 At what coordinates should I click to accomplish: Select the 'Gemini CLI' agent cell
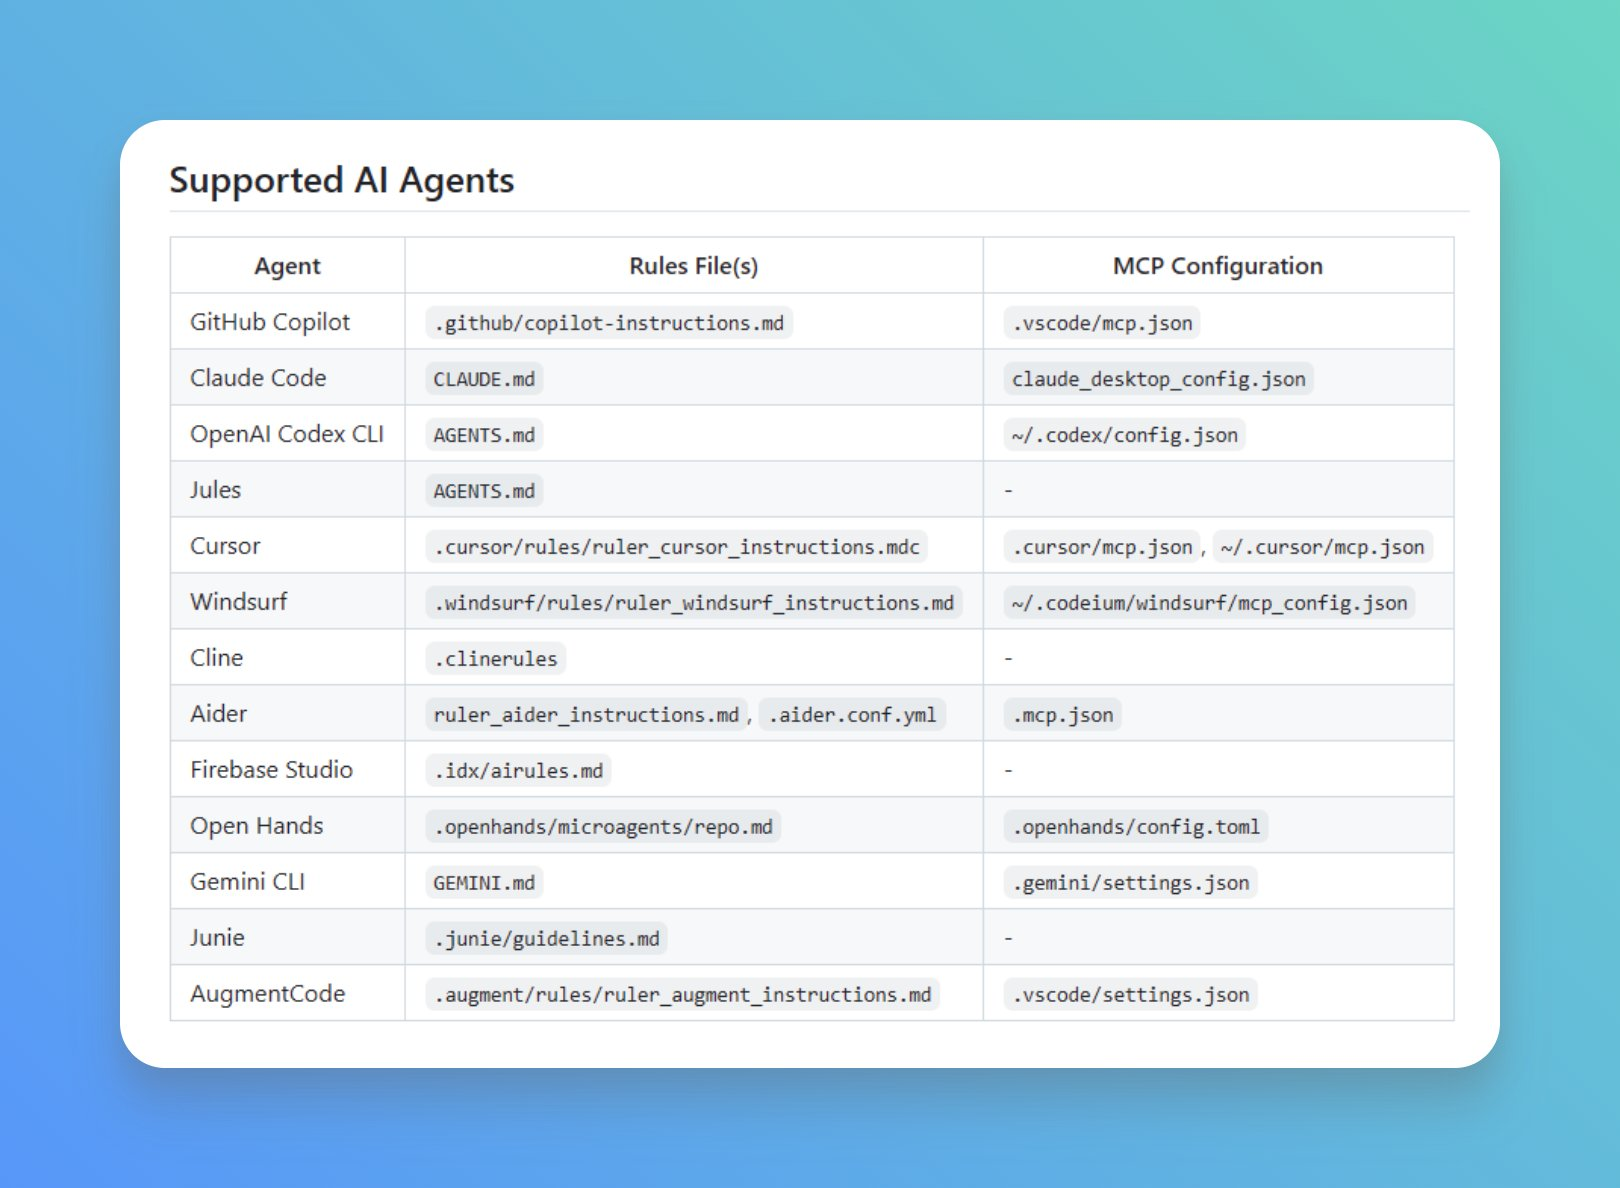click(287, 882)
